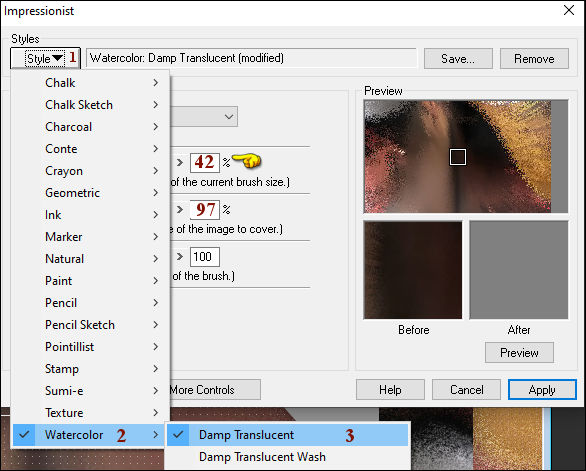
Task: Open Help for Impressionist
Action: (x=390, y=390)
